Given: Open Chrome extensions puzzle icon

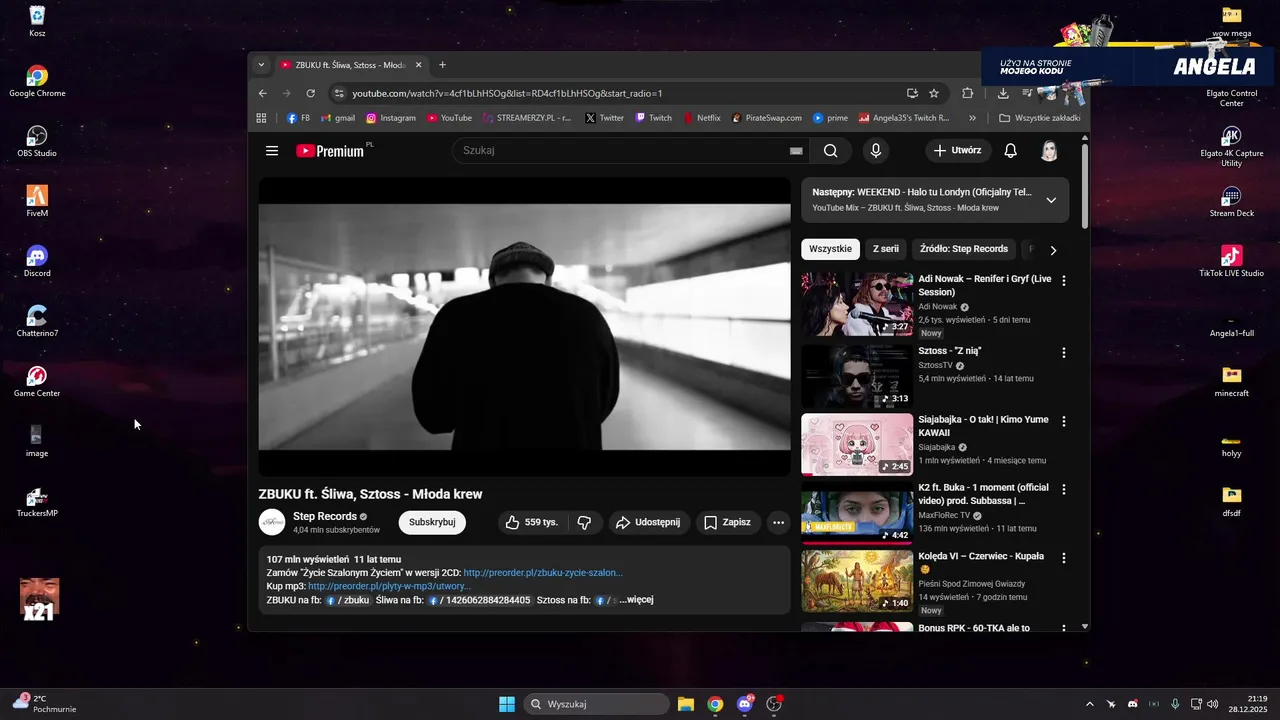Looking at the screenshot, I should (968, 93).
